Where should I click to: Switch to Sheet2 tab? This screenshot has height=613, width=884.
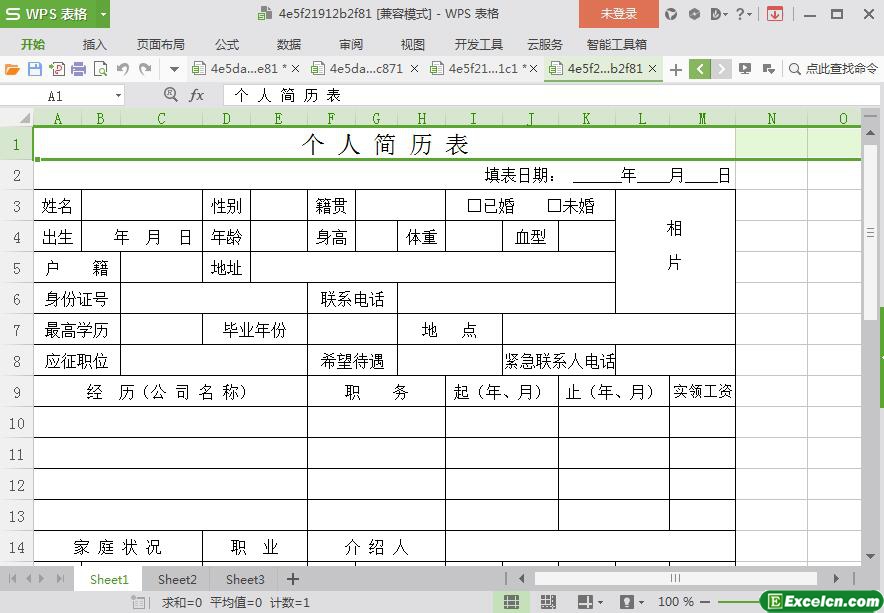[177, 579]
